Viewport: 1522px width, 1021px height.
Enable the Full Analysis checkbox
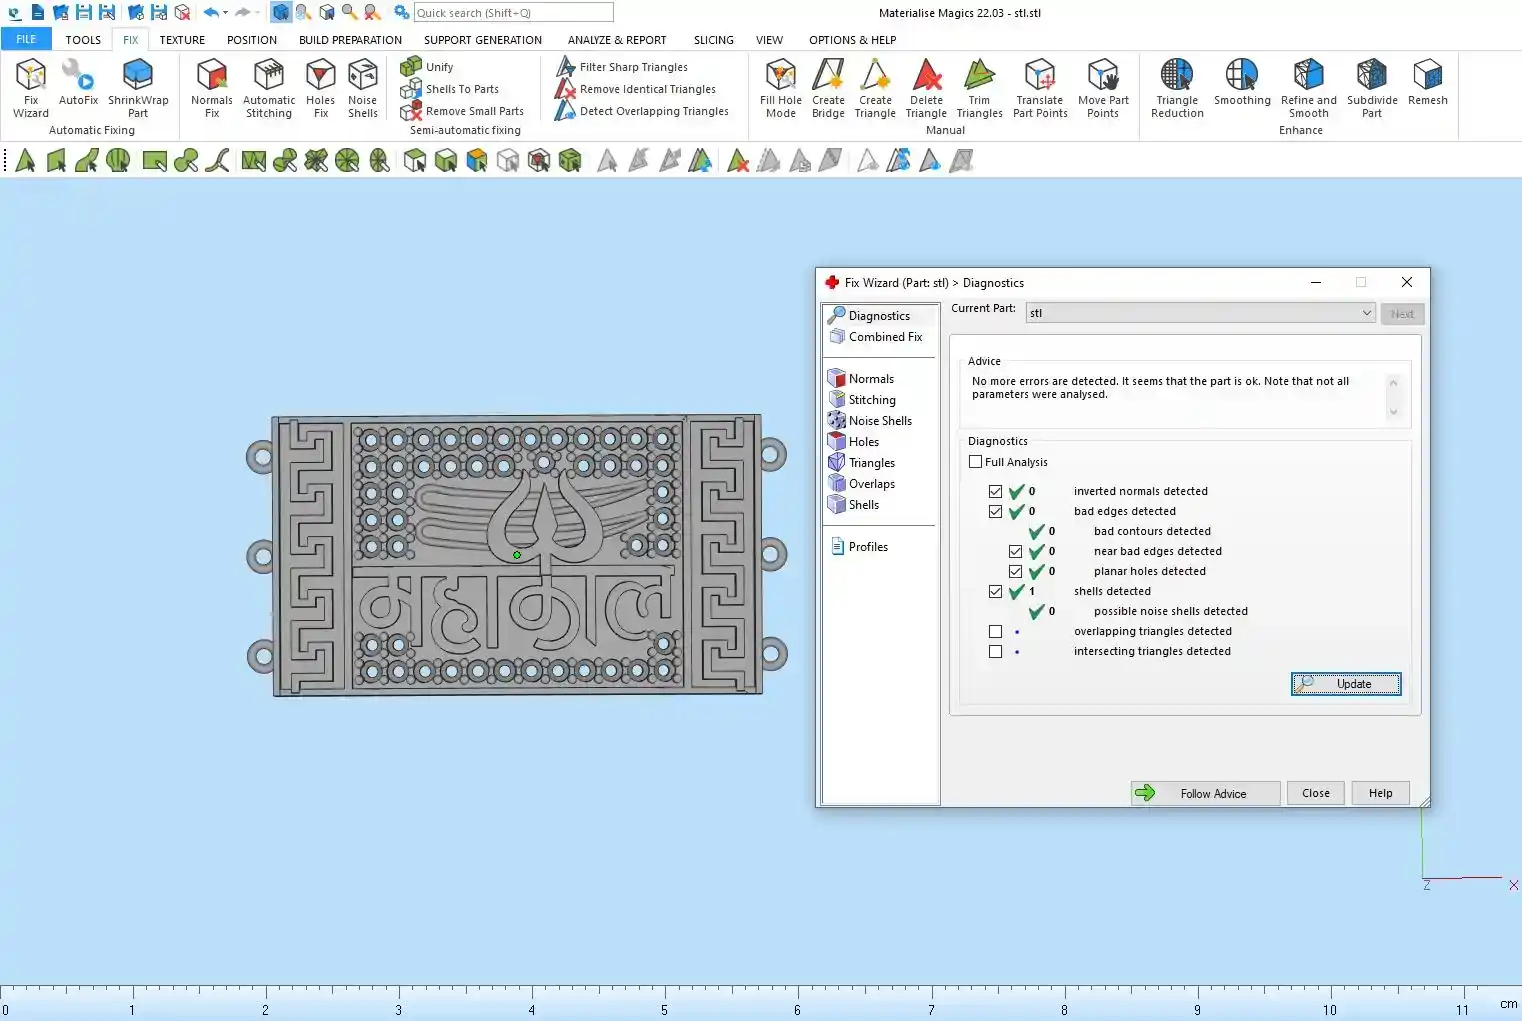click(x=976, y=462)
